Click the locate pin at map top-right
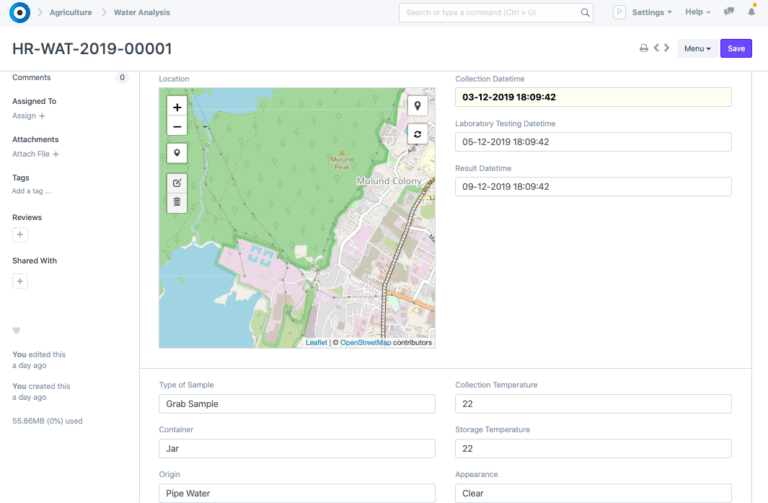 click(x=417, y=105)
